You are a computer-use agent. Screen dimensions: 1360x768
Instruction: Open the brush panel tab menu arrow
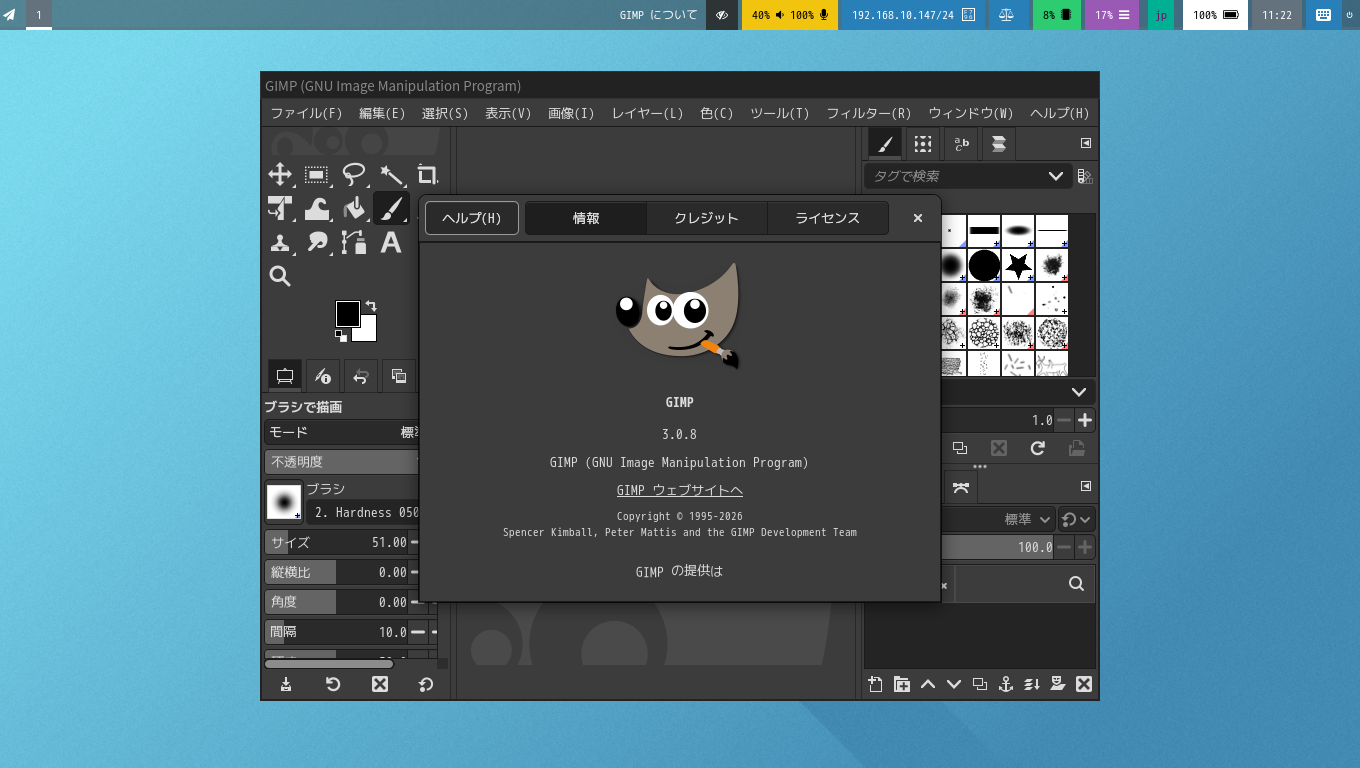pos(1085,143)
